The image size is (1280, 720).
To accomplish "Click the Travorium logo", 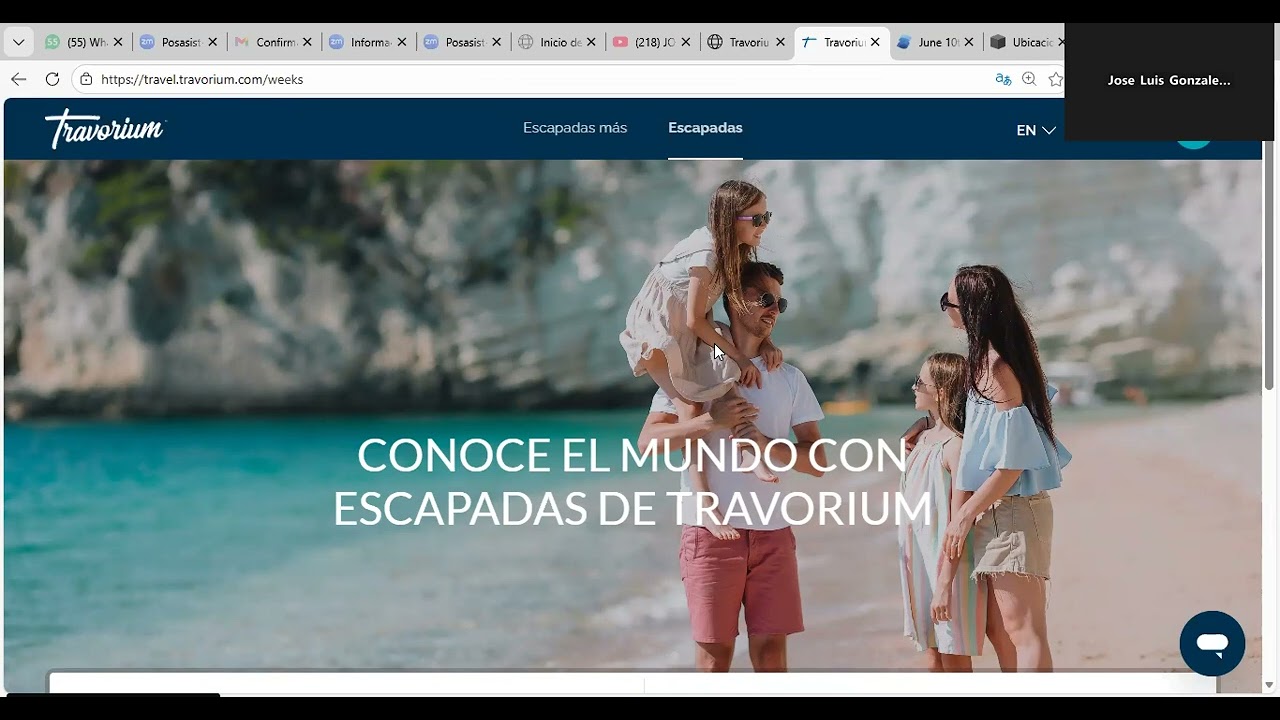I will click(x=105, y=128).
